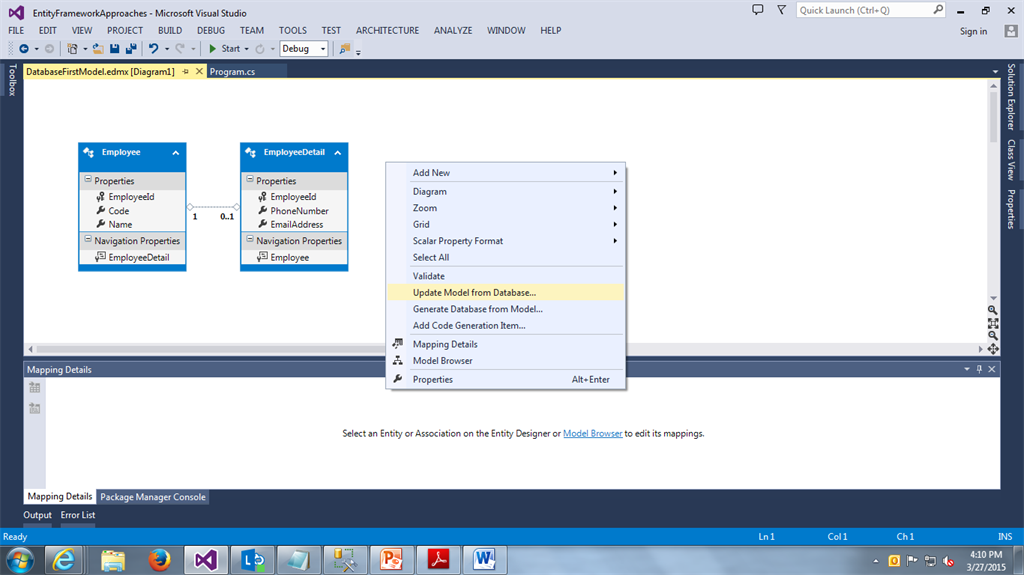
Task: Open the Output tab at the bottom
Action: coord(37,515)
